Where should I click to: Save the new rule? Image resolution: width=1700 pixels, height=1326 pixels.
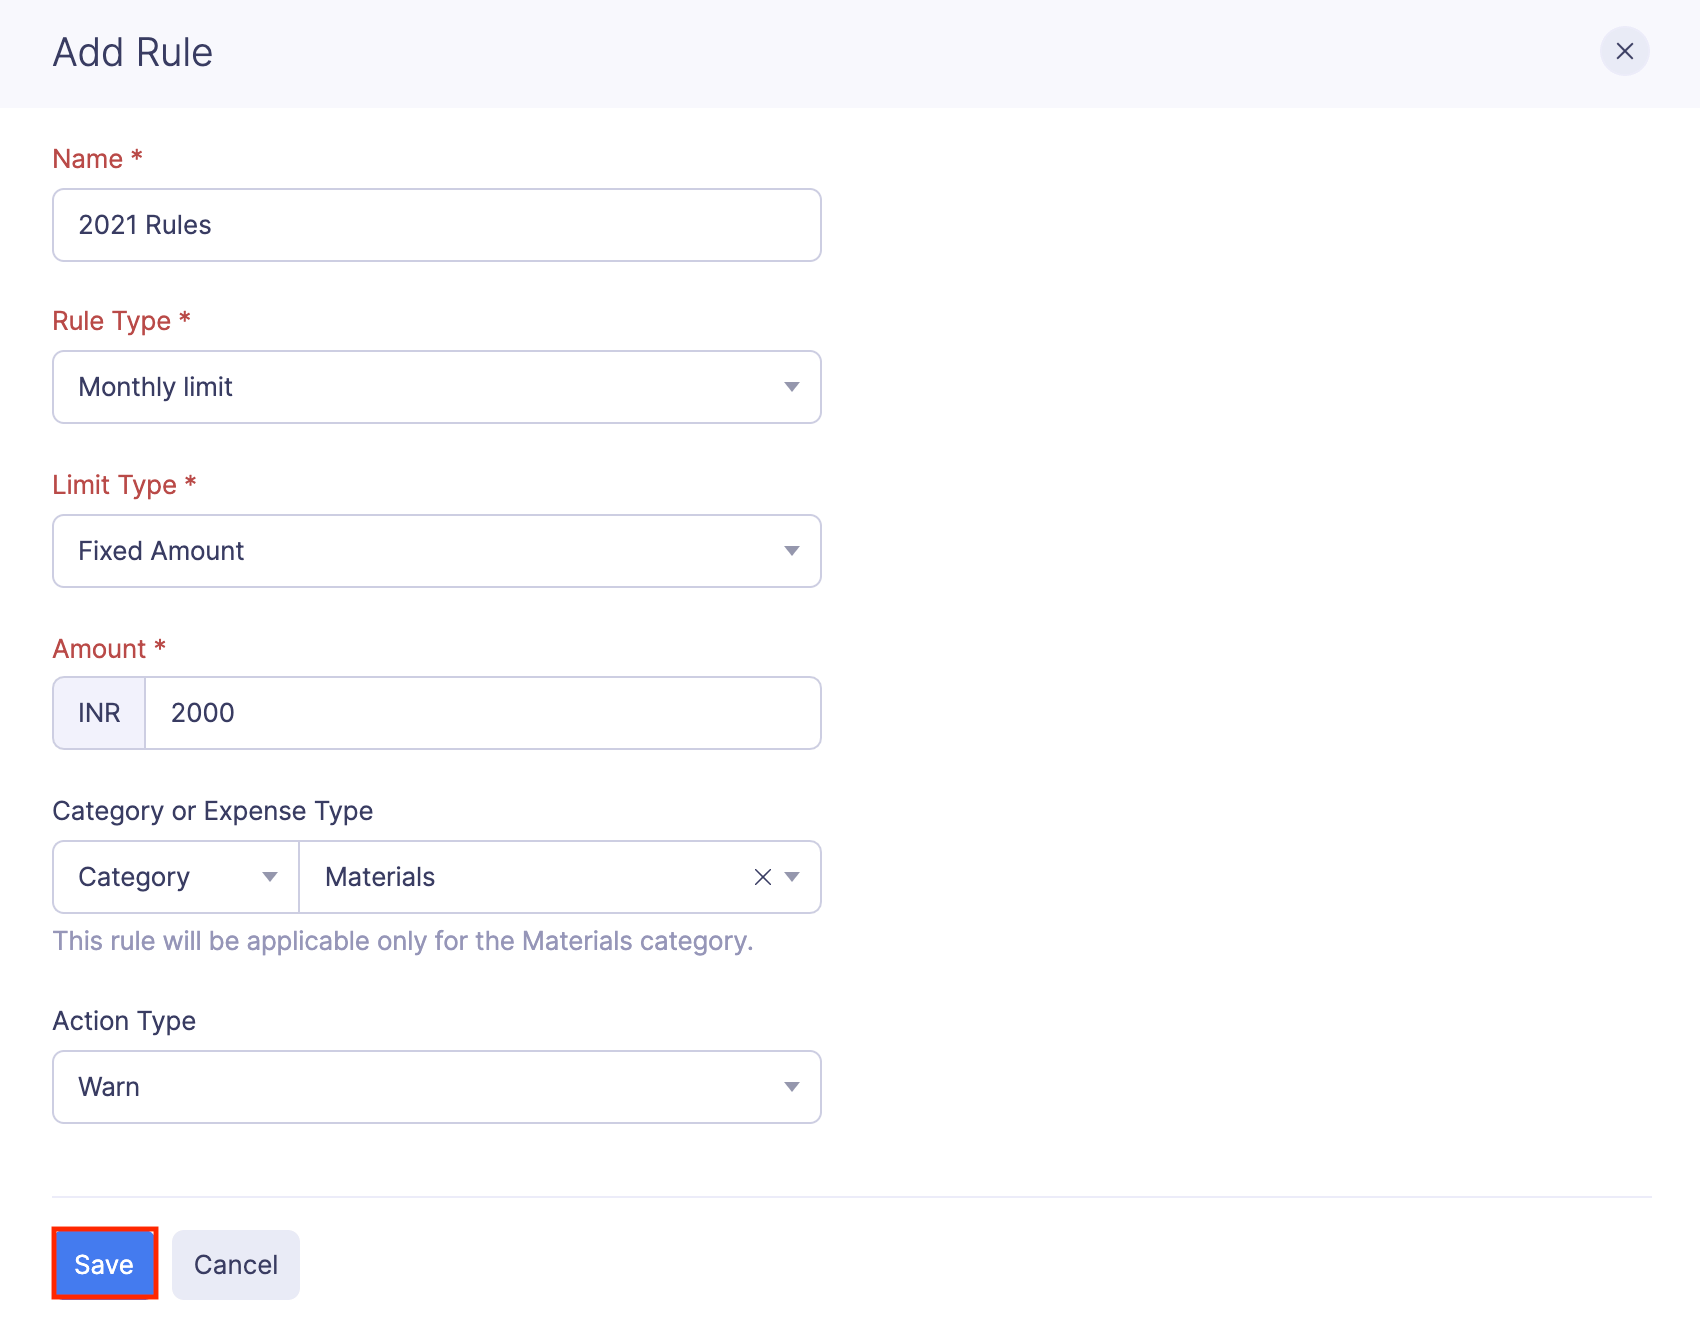(104, 1264)
